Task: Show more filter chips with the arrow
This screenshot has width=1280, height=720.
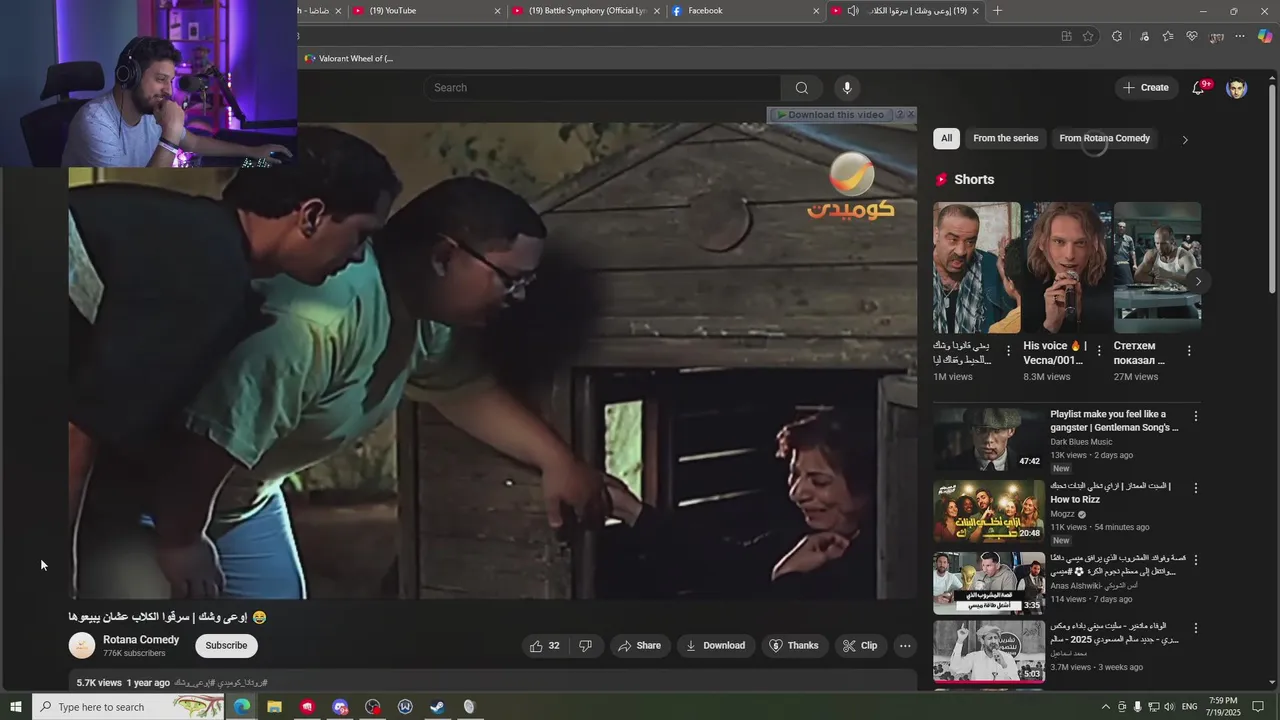Action: pos(1185,140)
